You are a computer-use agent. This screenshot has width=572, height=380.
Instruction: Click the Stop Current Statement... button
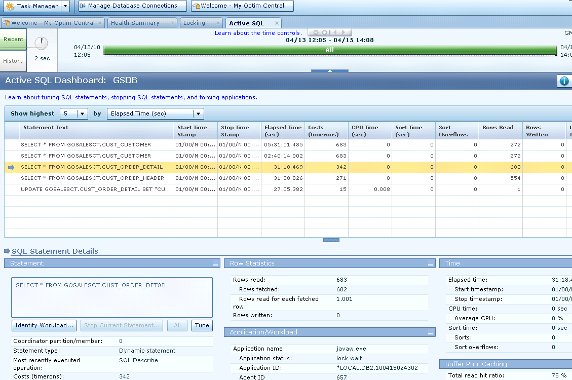[121, 325]
